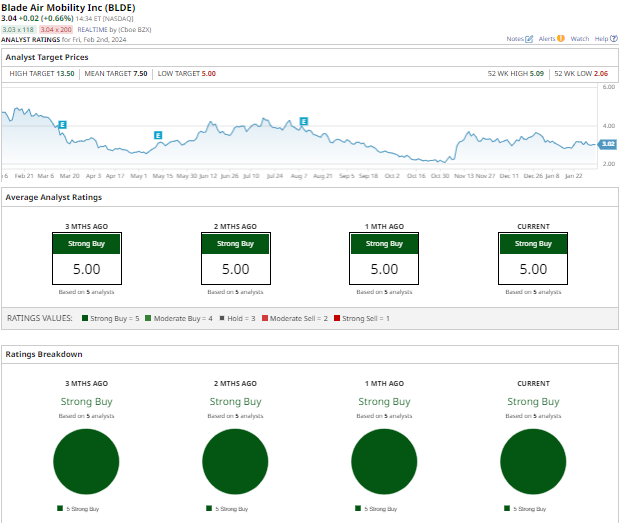This screenshot has height=523, width=620.
Task: Click the 2 Mths Ago rating value 5.00
Action: pos(235,269)
